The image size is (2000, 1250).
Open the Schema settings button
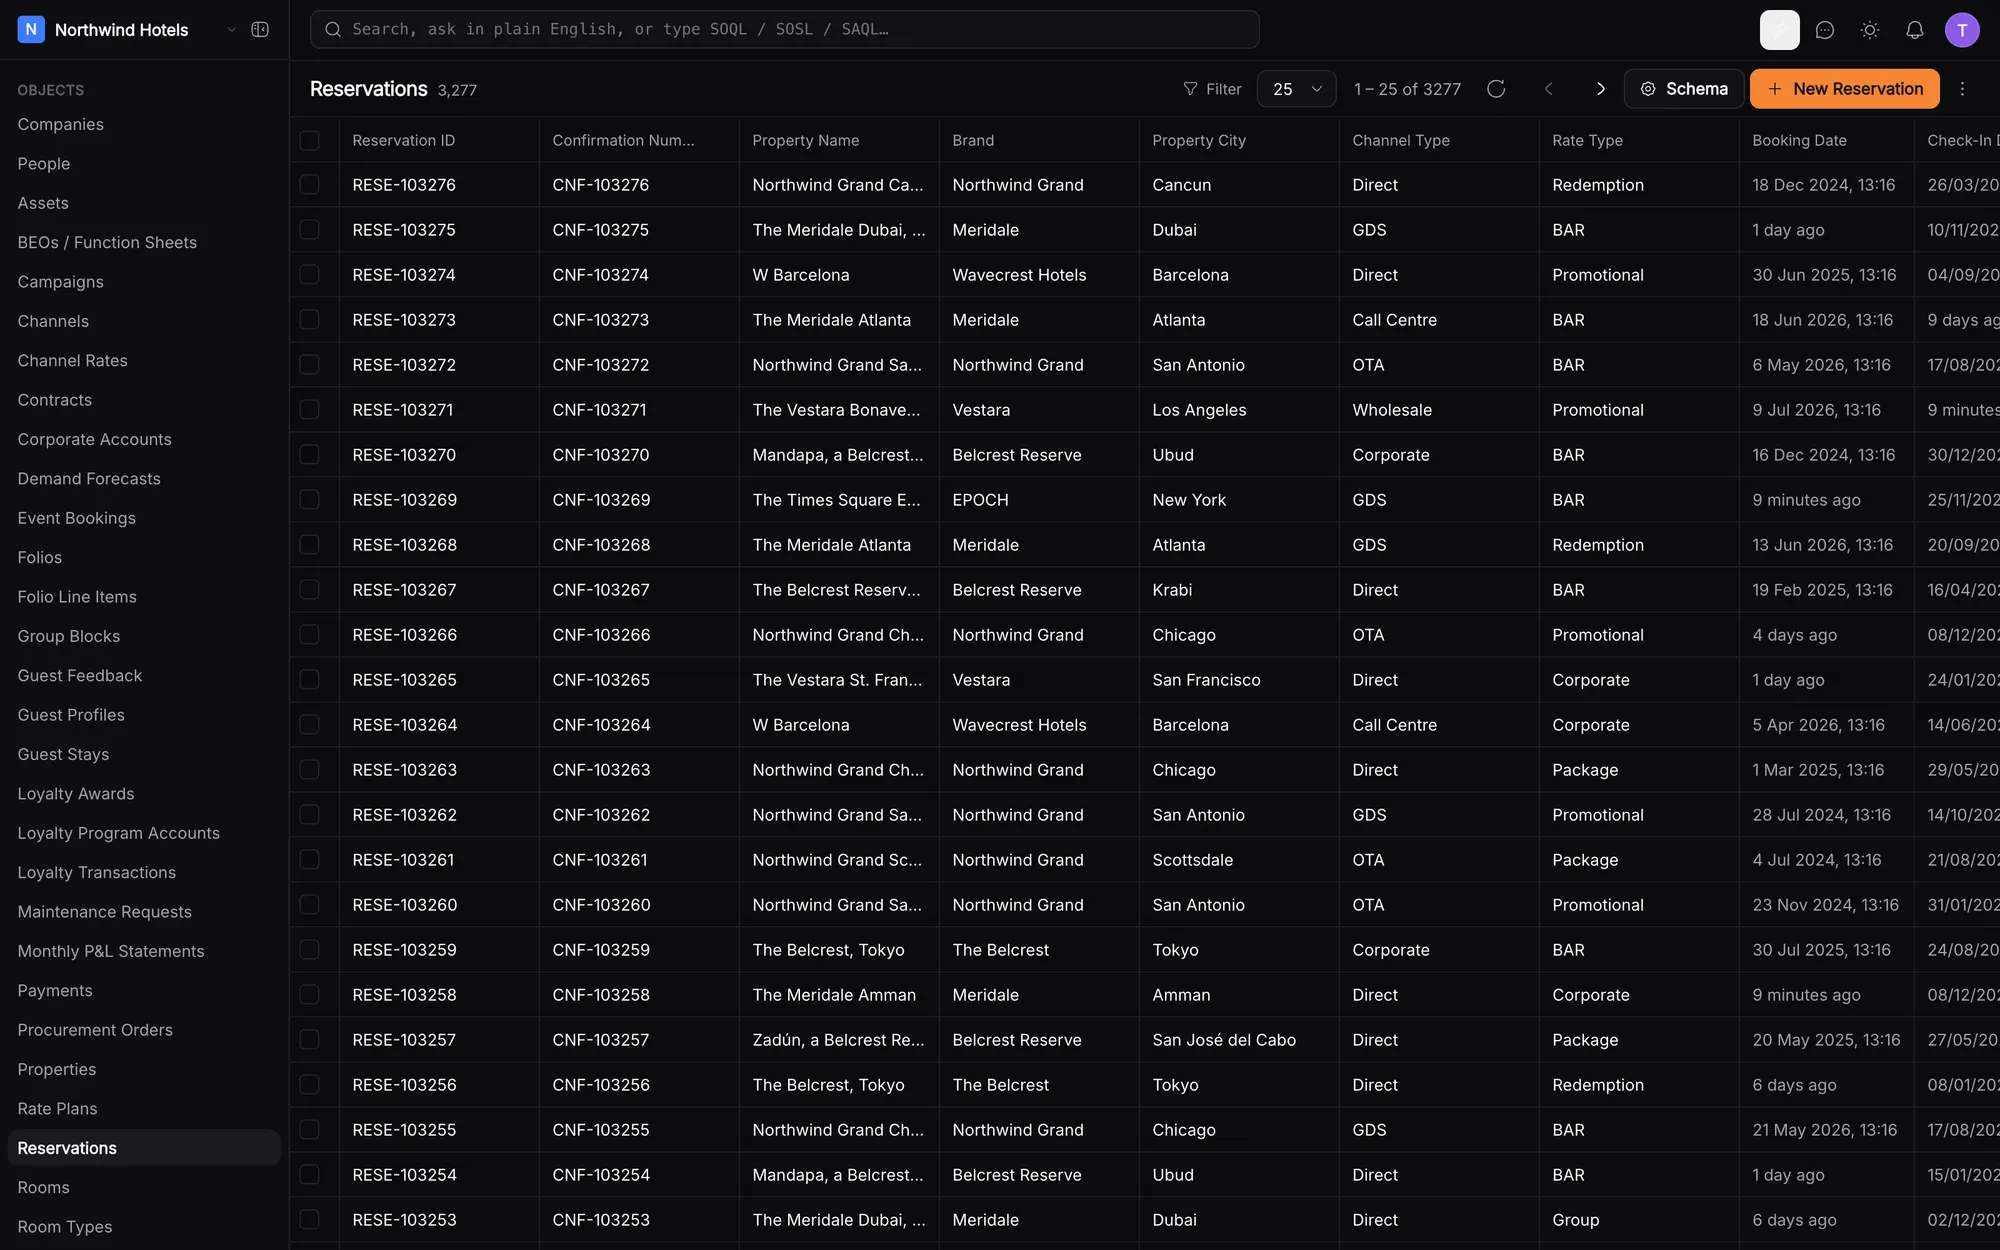1684,89
